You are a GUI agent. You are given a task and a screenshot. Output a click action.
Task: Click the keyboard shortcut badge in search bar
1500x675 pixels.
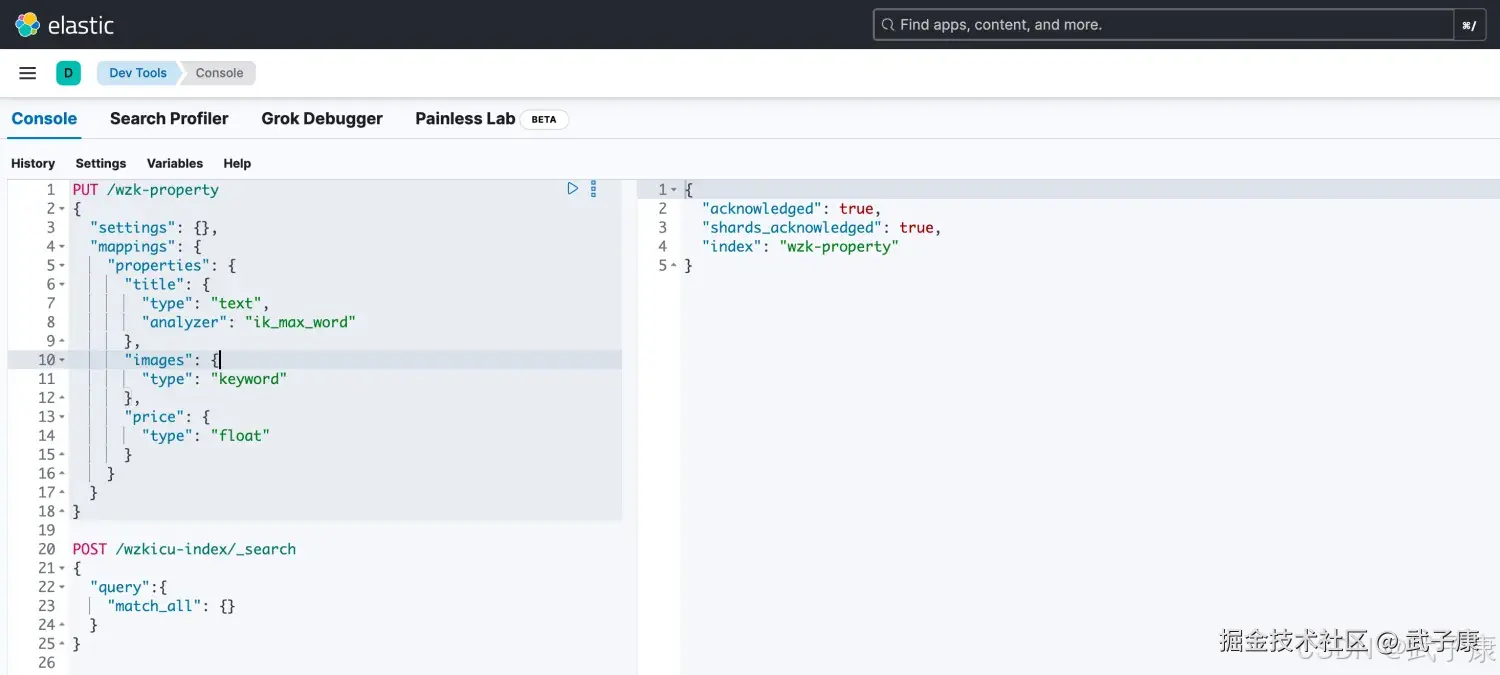(1469, 24)
